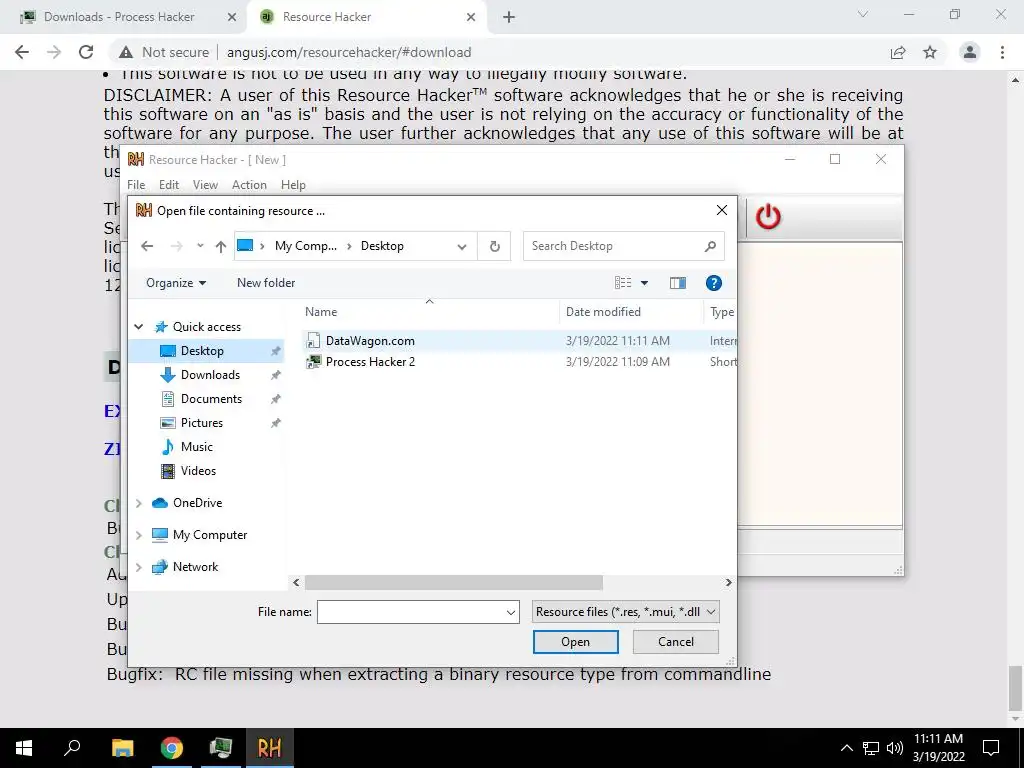Open File Explorer from taskbar
The image size is (1024, 768).
click(122, 748)
